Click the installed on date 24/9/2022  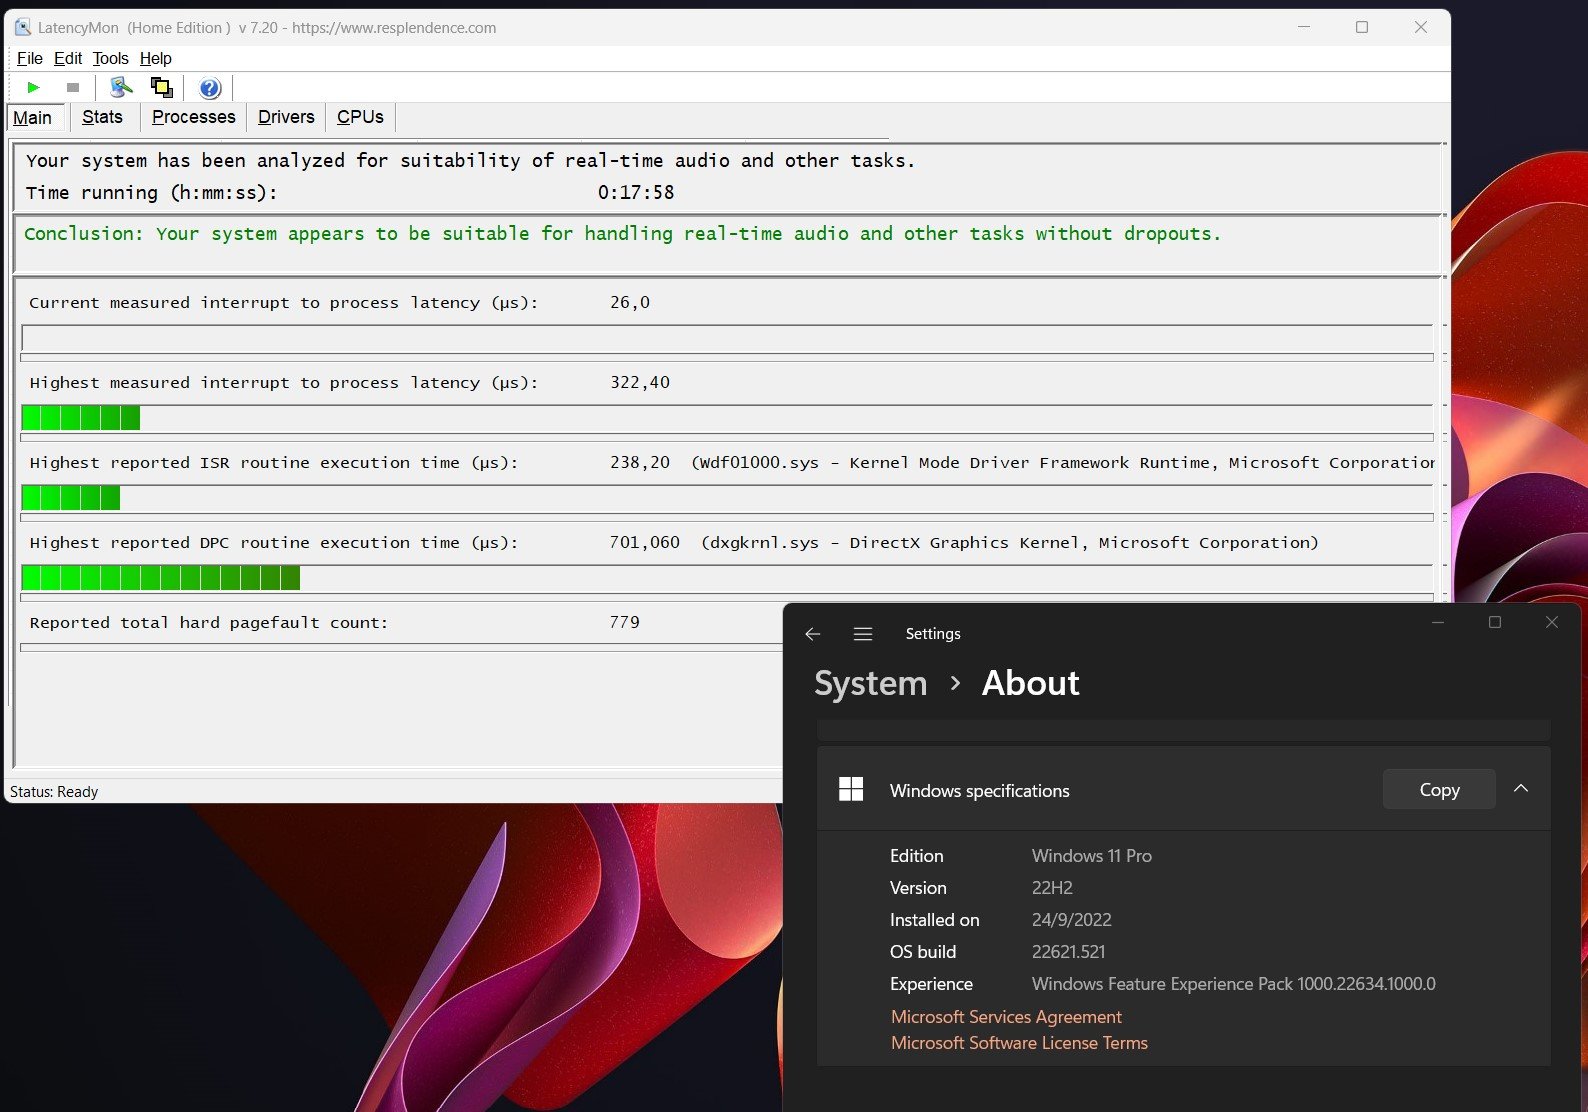pos(1071,920)
